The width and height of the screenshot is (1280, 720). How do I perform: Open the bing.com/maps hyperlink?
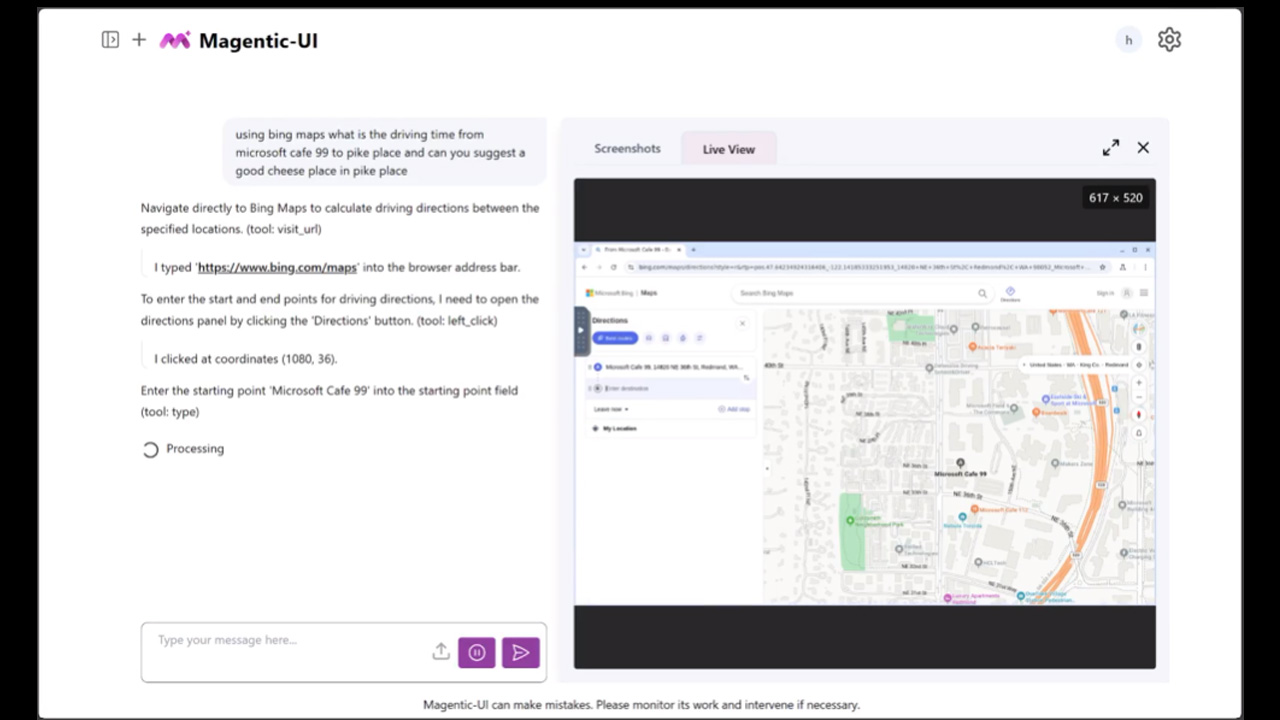click(277, 268)
